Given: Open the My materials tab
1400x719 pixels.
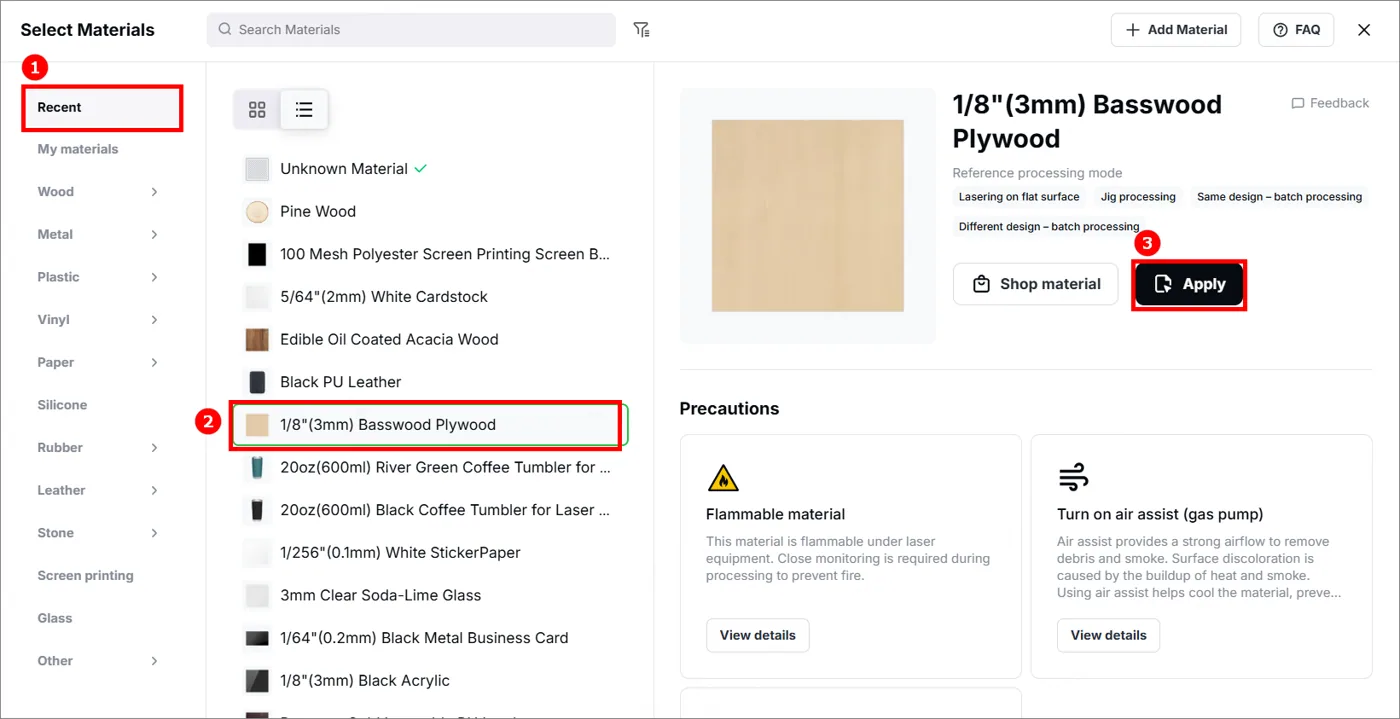Looking at the screenshot, I should (78, 150).
